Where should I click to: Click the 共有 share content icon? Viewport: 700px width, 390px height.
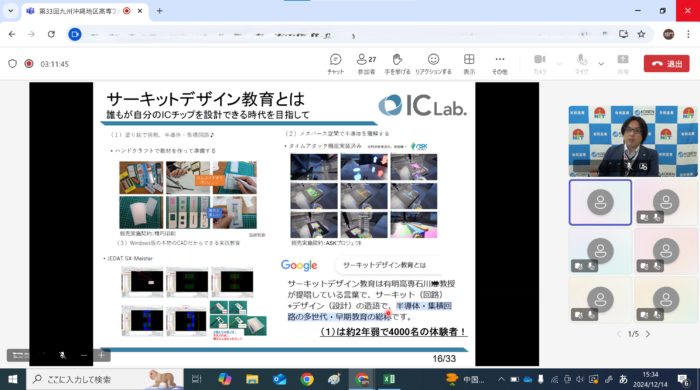tap(623, 64)
